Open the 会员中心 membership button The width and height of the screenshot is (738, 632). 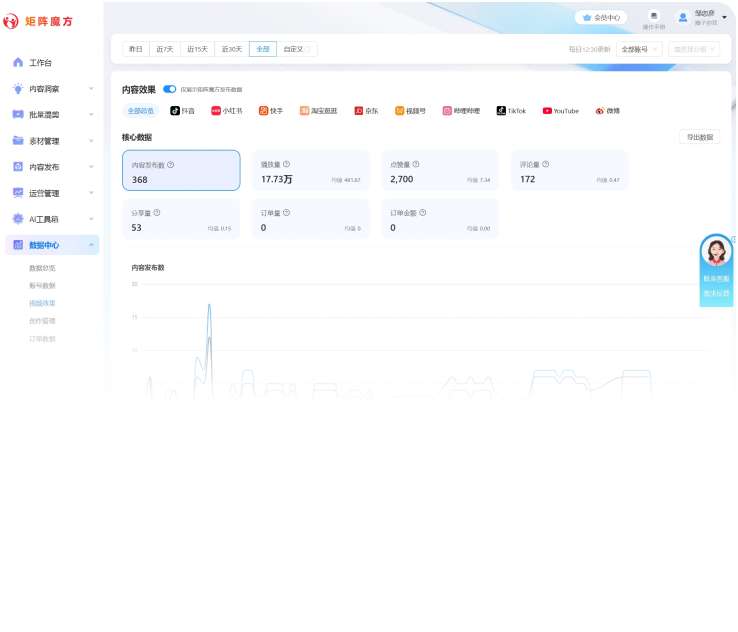pos(601,17)
